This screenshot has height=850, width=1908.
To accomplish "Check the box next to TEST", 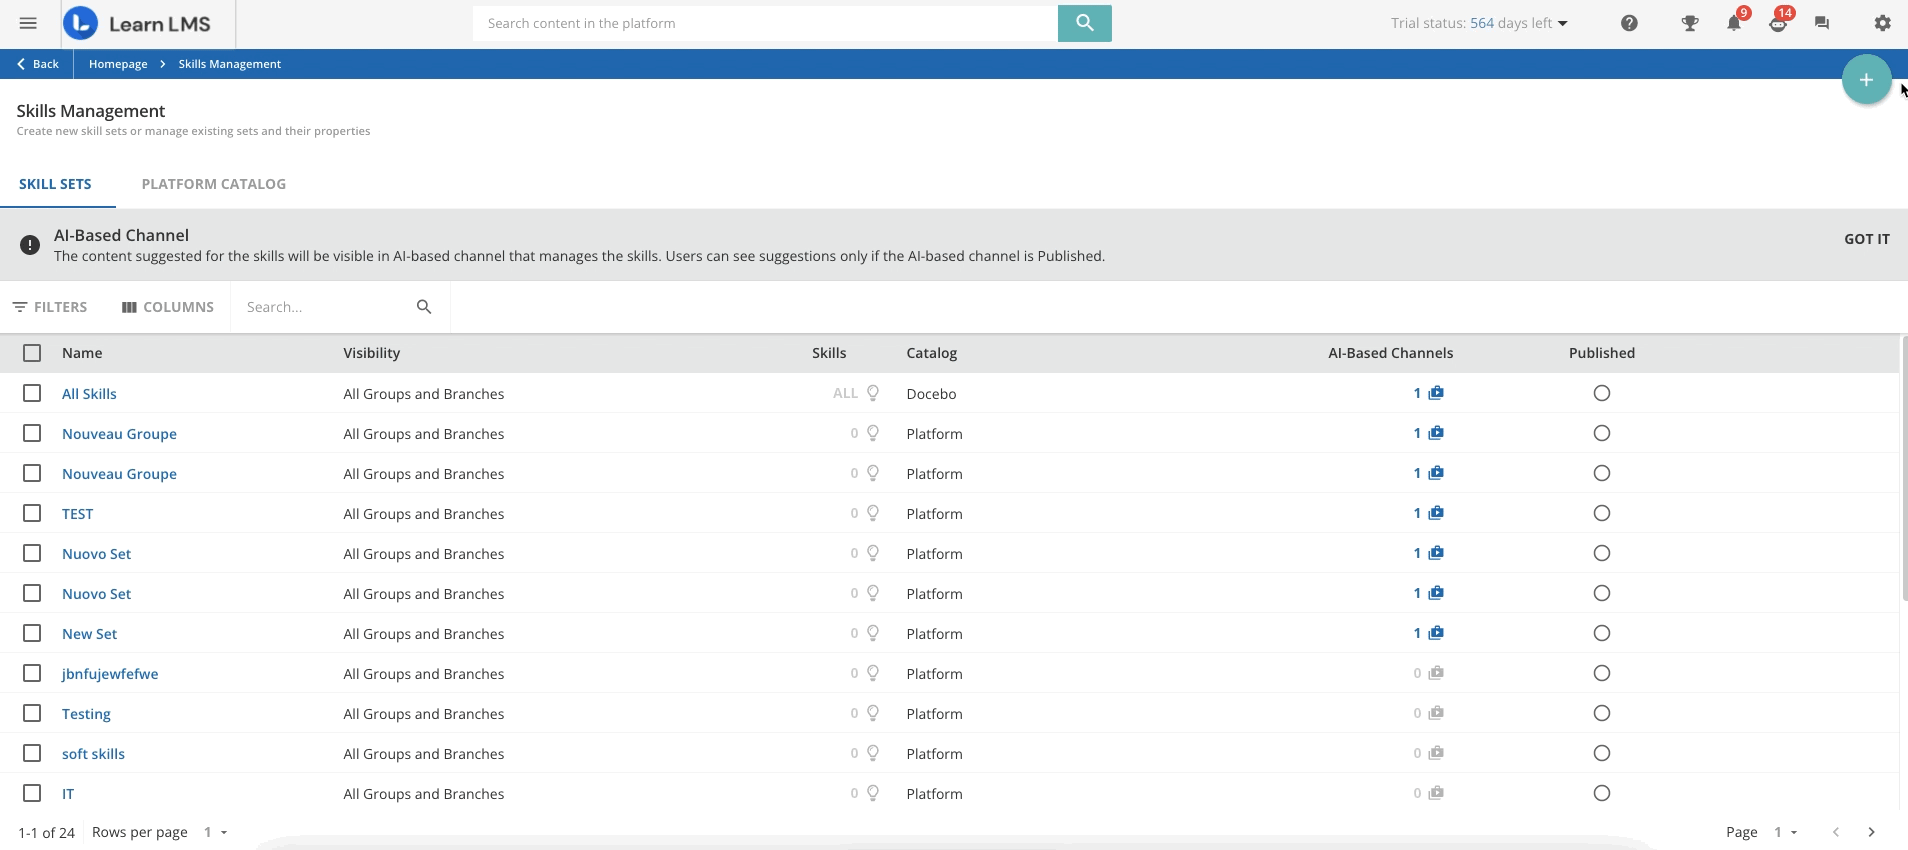I will pos(32,513).
